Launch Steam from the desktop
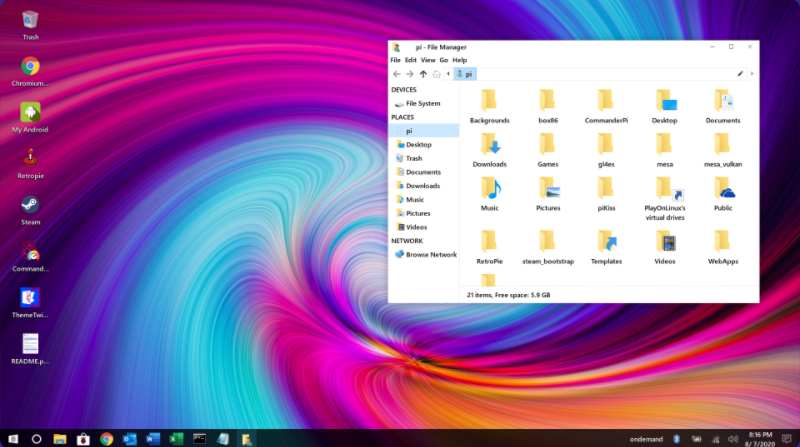This screenshot has width=800, height=447. pyautogui.click(x=30, y=206)
